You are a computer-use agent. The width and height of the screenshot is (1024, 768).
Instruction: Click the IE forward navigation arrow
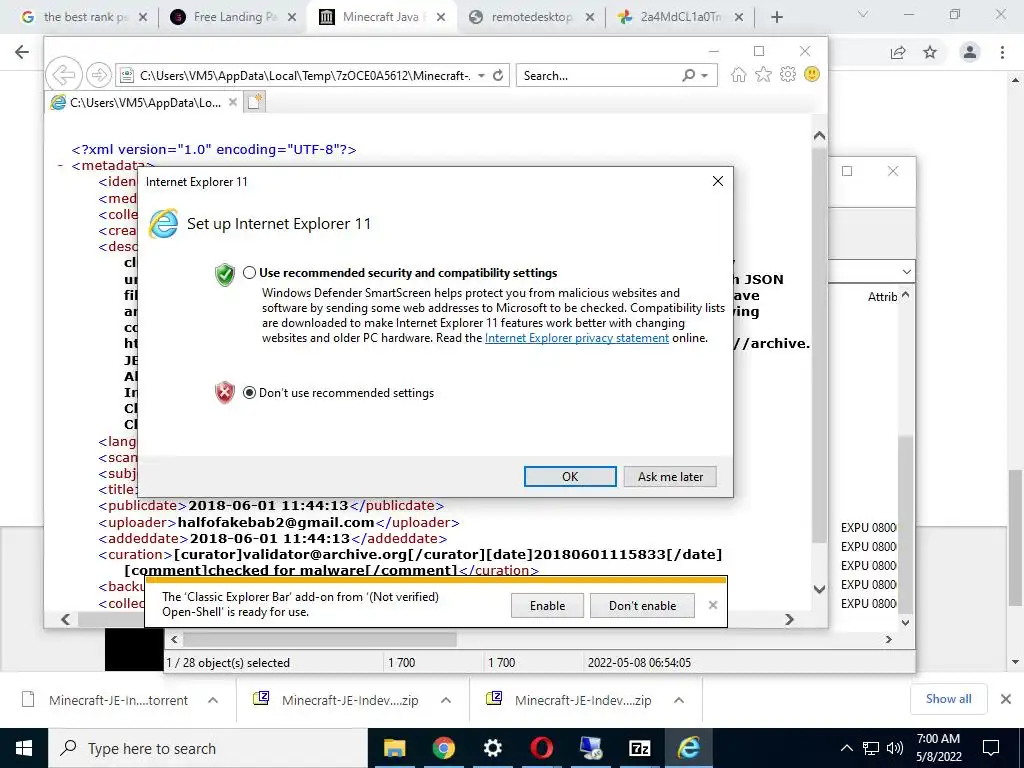point(99,75)
